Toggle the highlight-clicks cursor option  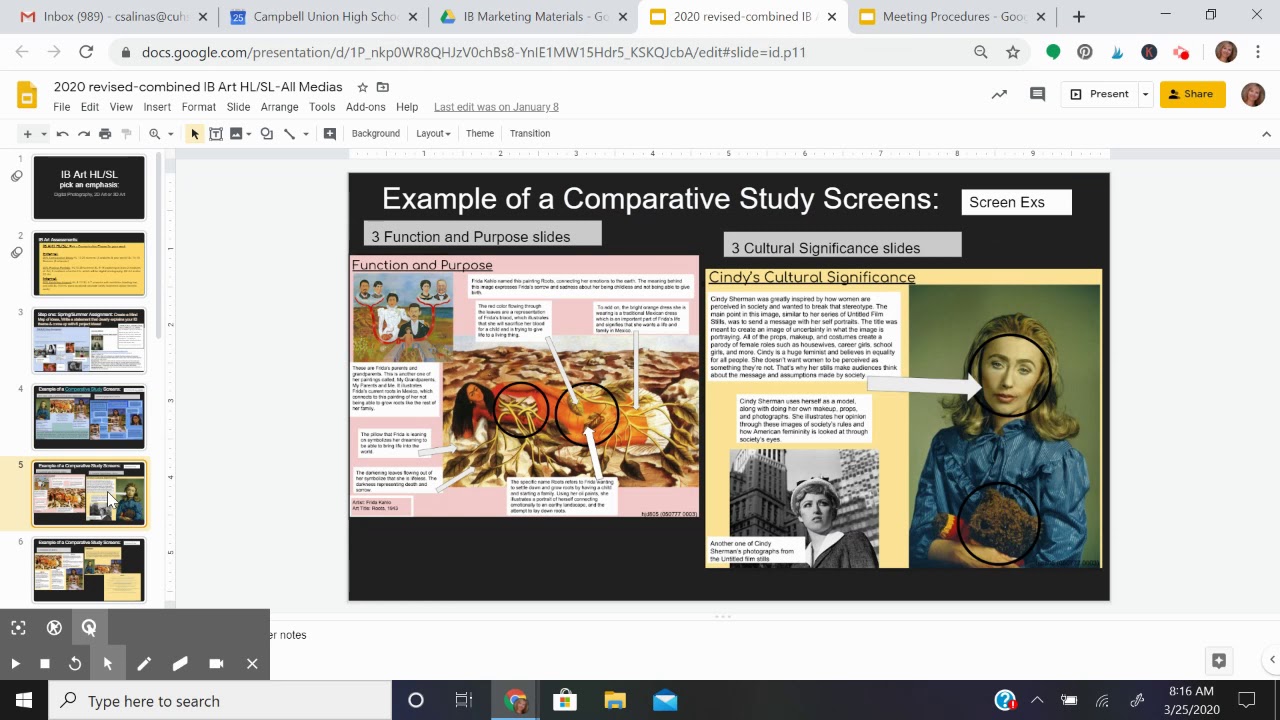[x=89, y=627]
